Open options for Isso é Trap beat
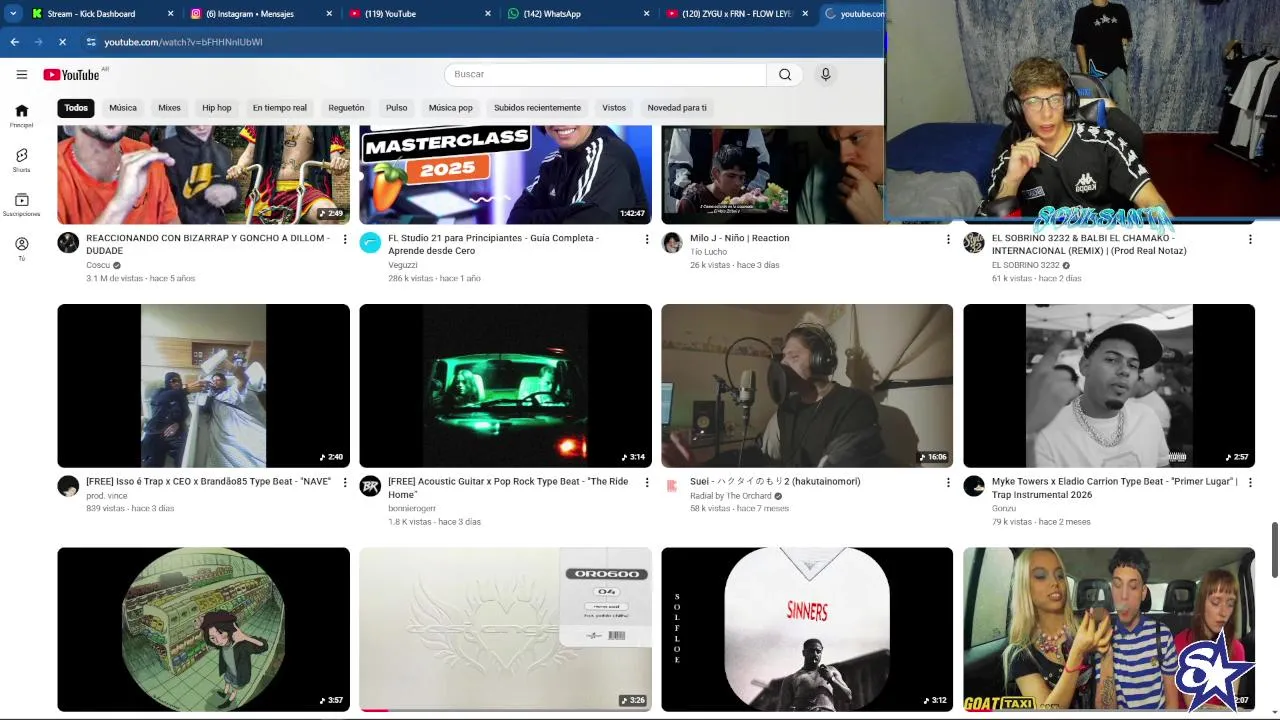 (x=345, y=482)
